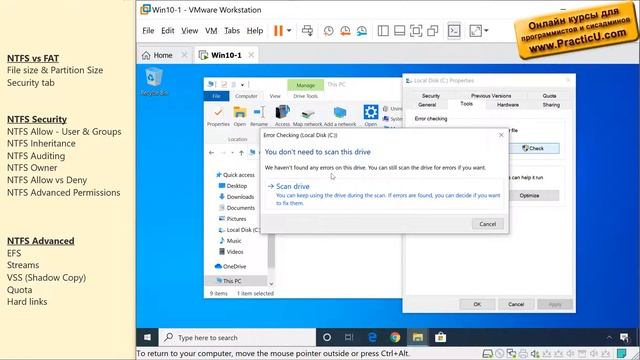The width and height of the screenshot is (640, 360).
Task: Switch to Unity mode icon in VMware toolbar
Action: (x=433, y=31)
